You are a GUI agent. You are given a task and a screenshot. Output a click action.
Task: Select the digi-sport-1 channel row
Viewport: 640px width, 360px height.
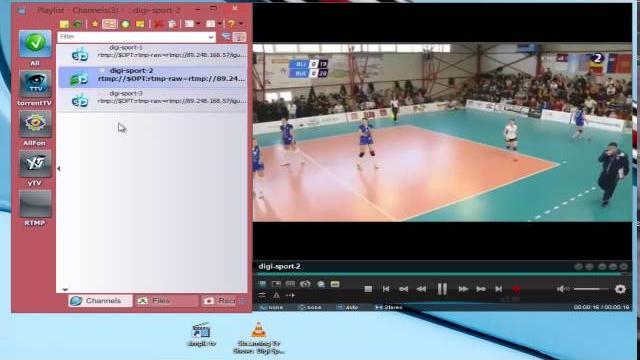[152, 54]
